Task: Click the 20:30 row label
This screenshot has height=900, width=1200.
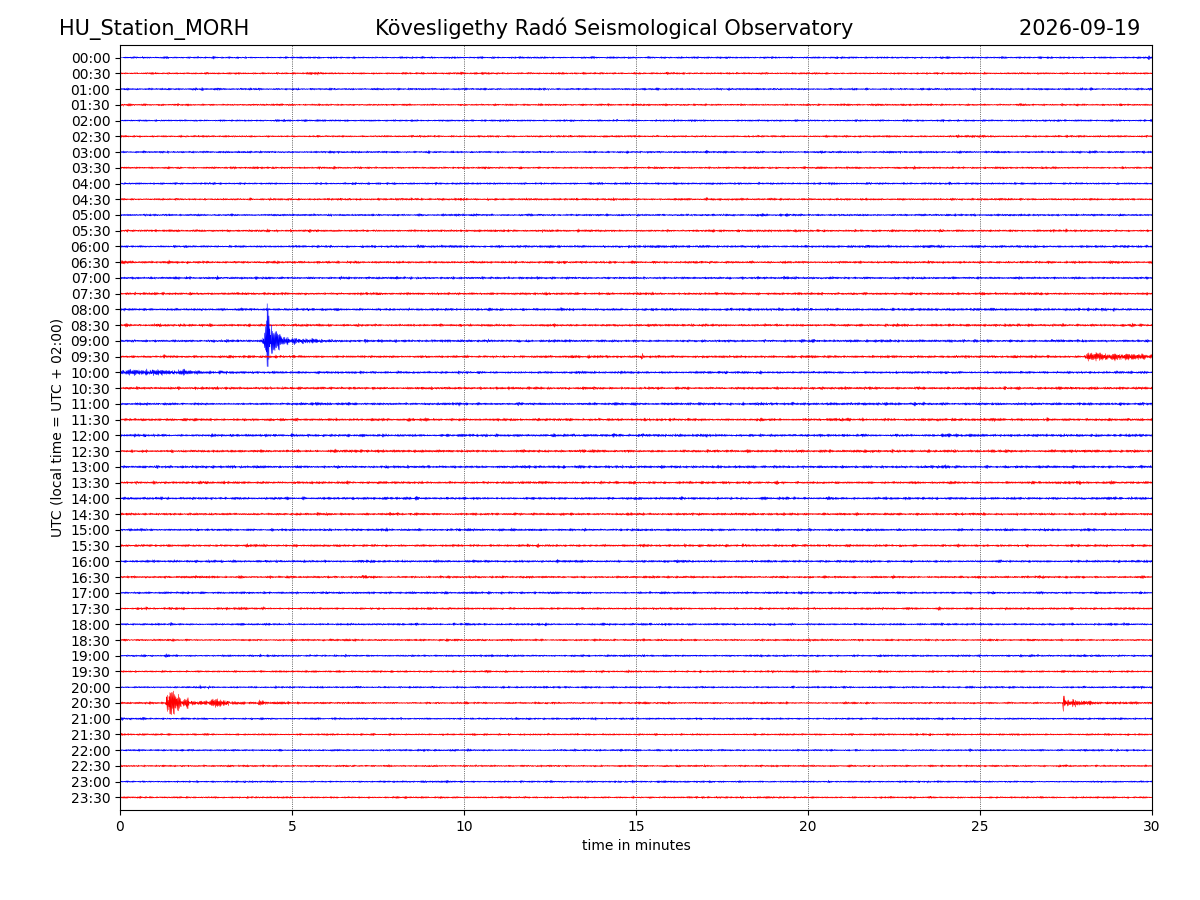Action: (x=91, y=704)
